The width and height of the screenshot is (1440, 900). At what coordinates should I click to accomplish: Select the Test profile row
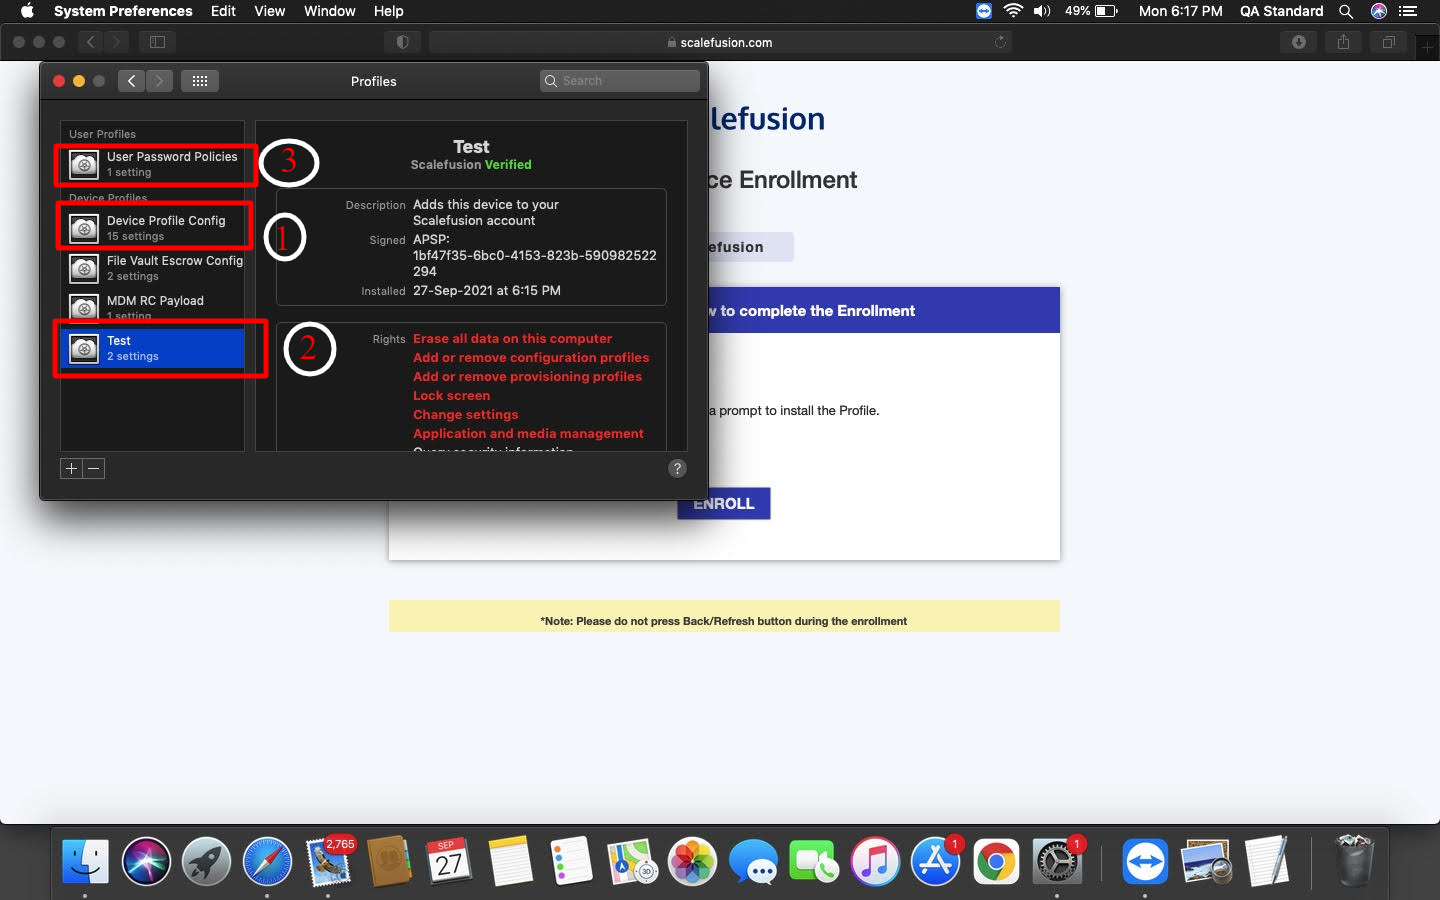click(152, 348)
